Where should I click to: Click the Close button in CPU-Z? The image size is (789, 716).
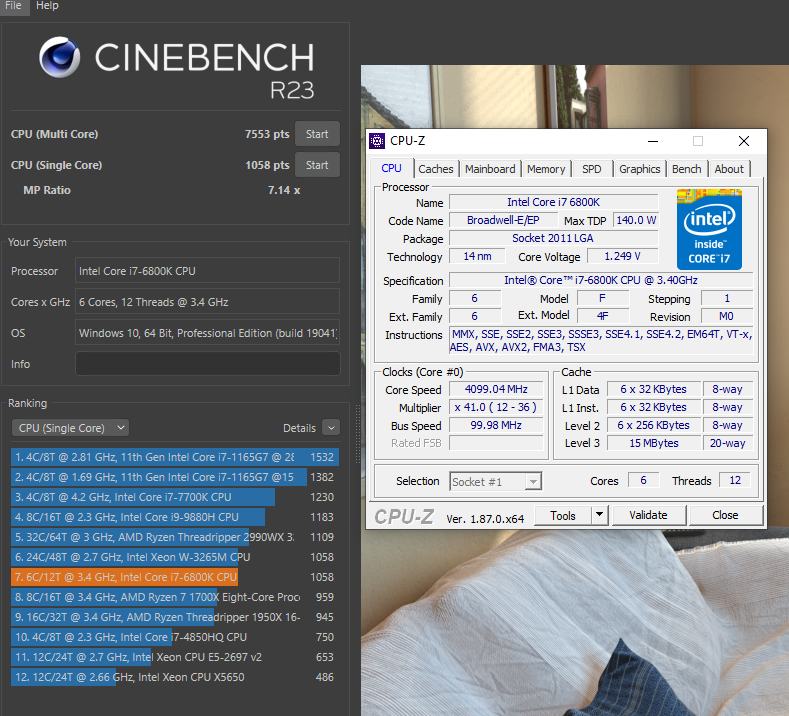725,515
